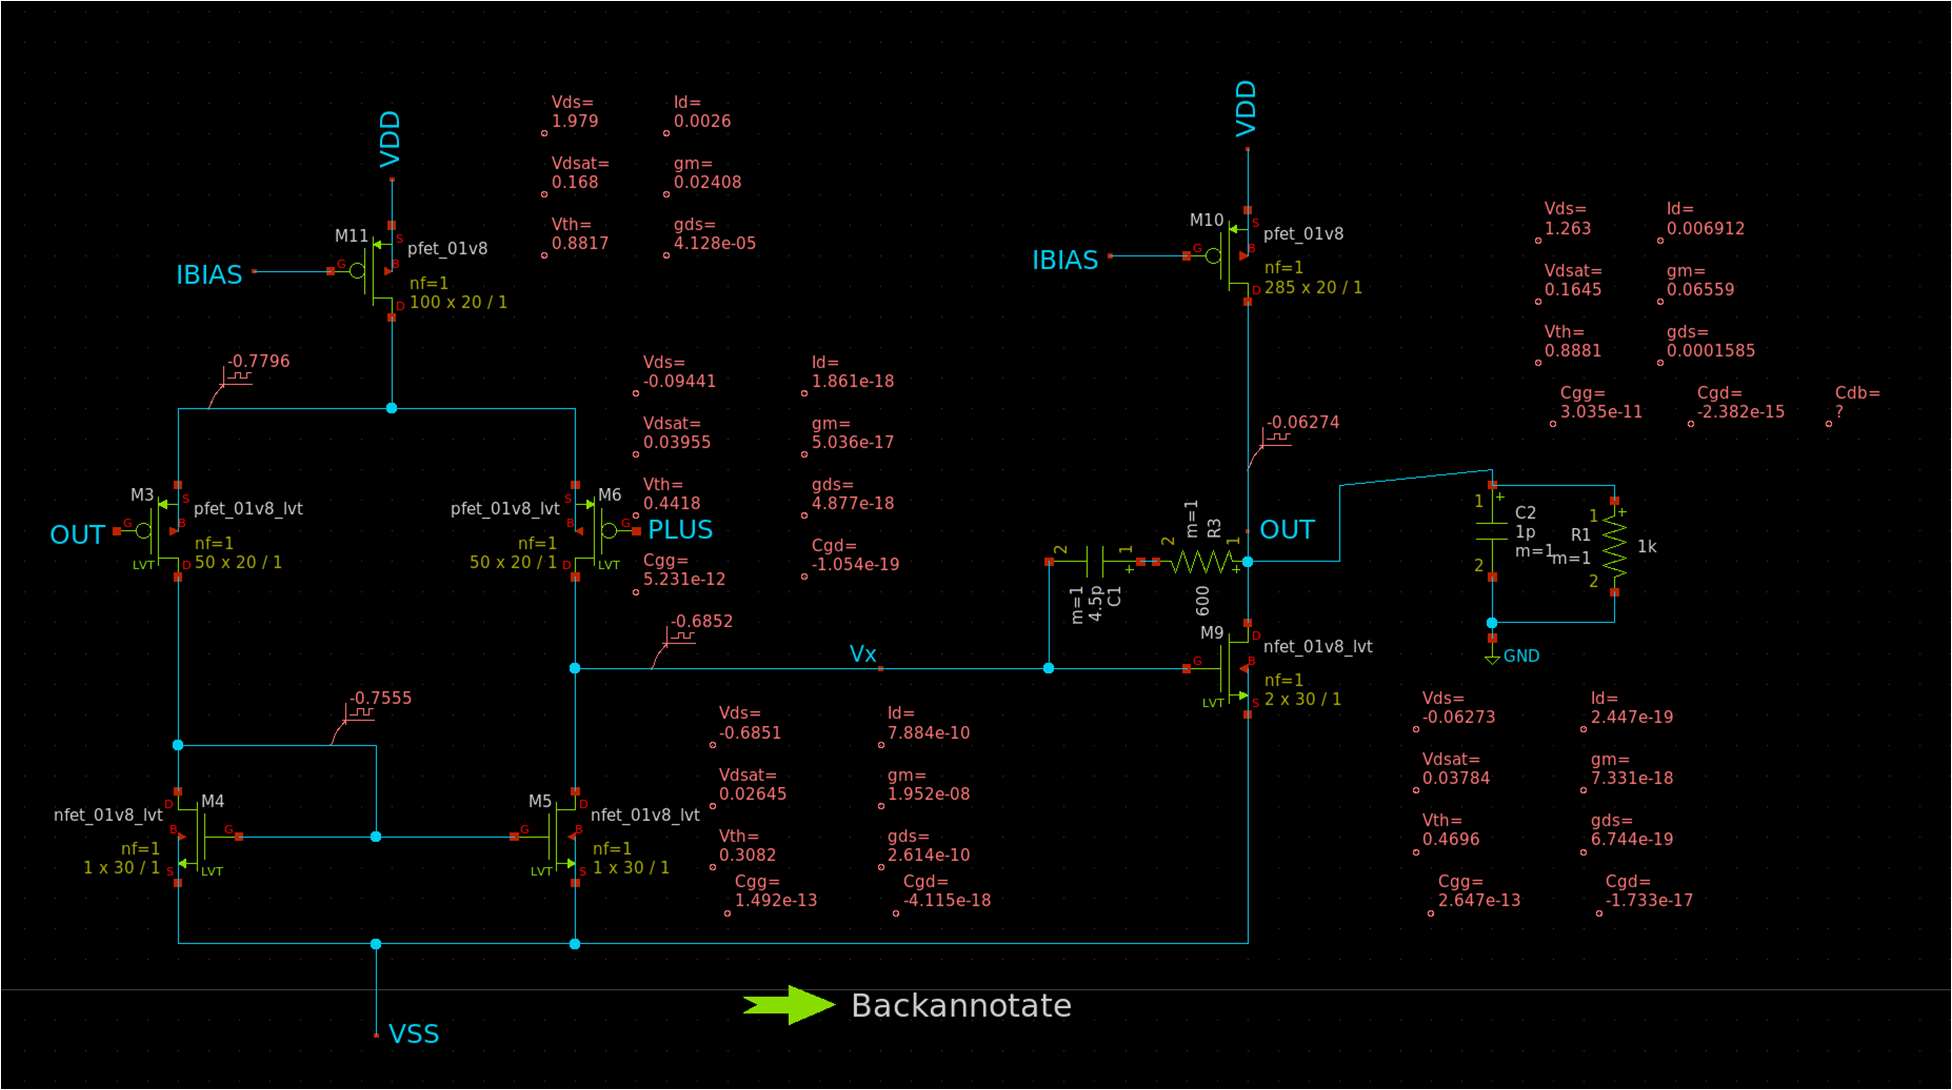Click the 4.5p value of C1
This screenshot has width=1952, height=1090.
1096,604
